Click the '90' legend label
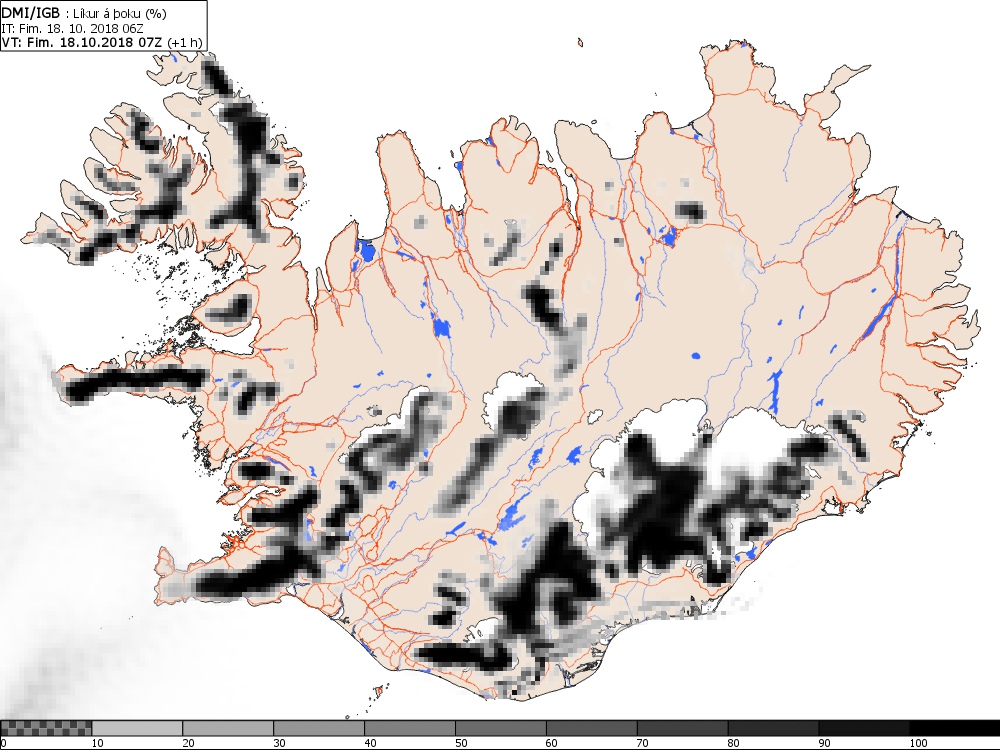1000x750 pixels. [x=825, y=743]
